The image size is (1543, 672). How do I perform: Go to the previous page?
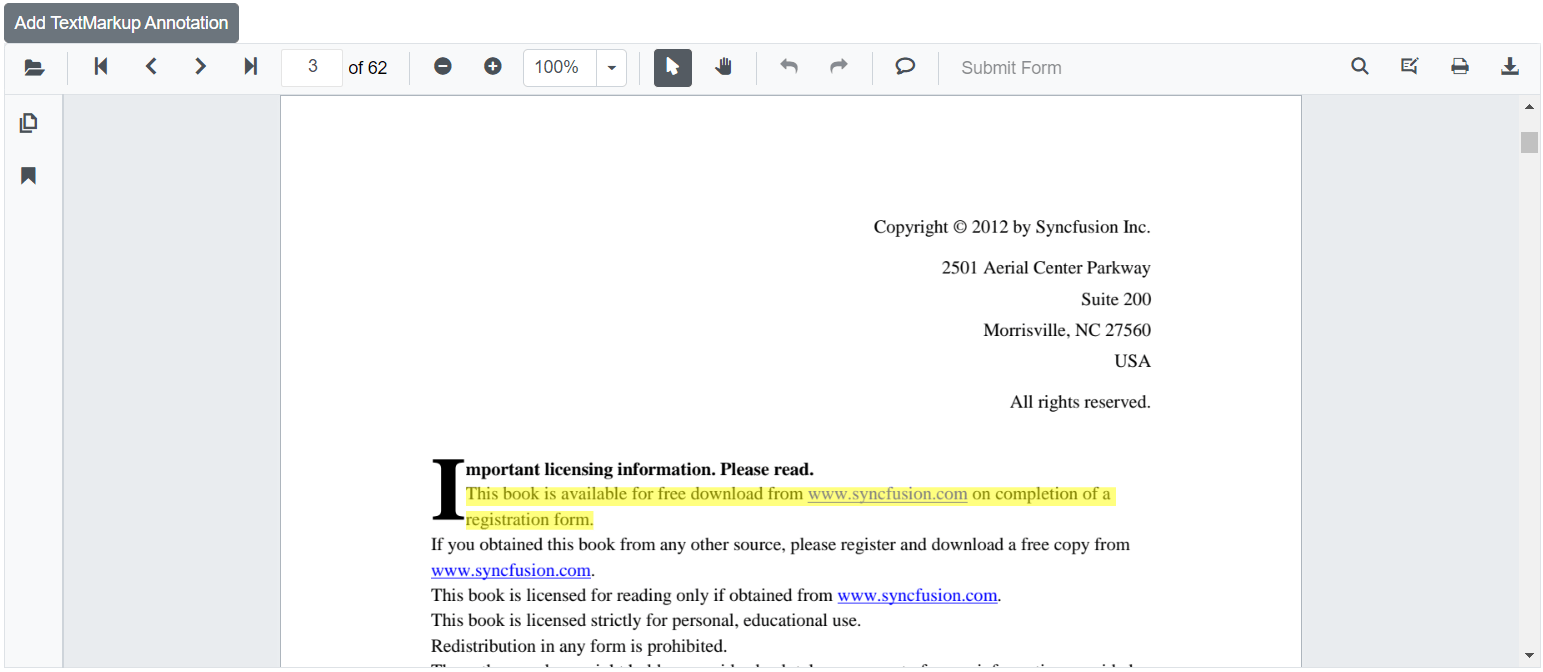(151, 67)
